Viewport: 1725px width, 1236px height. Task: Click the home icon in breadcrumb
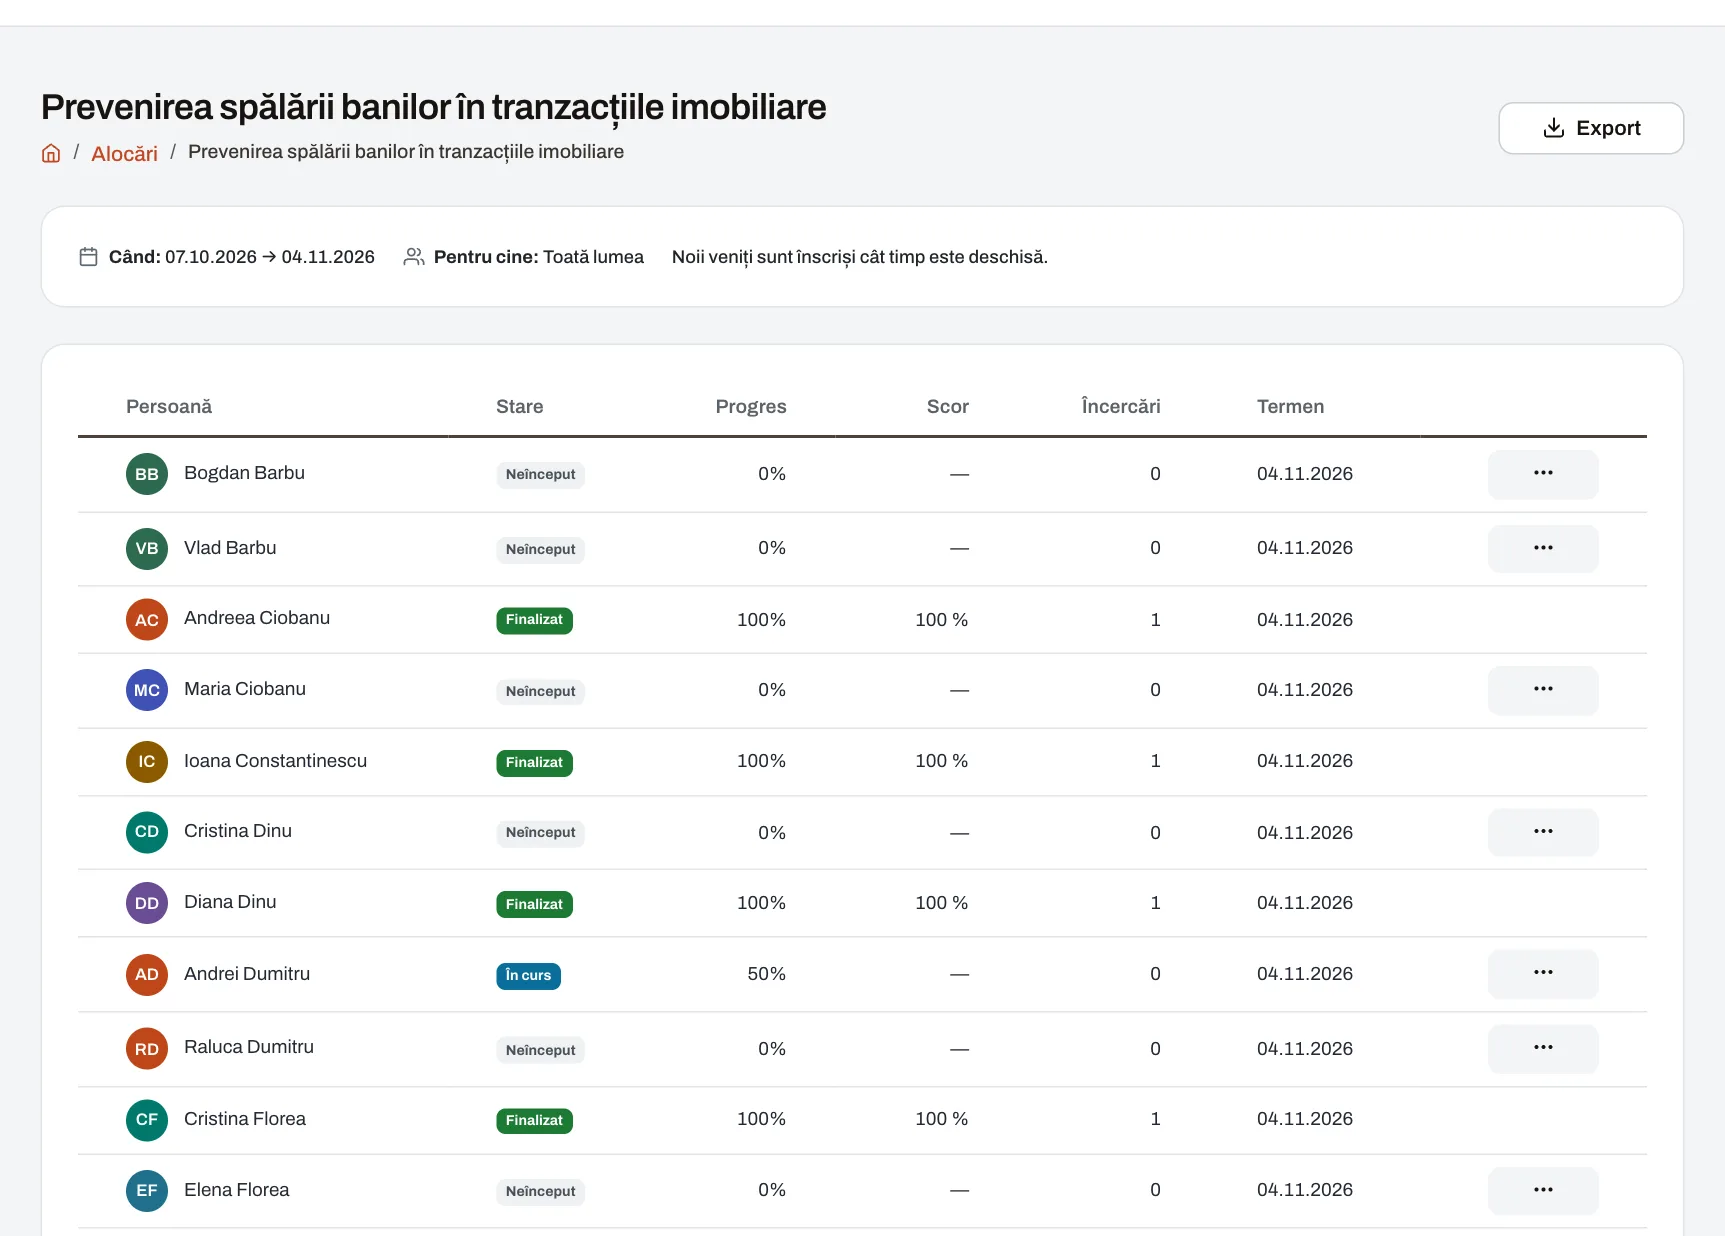tap(51, 153)
